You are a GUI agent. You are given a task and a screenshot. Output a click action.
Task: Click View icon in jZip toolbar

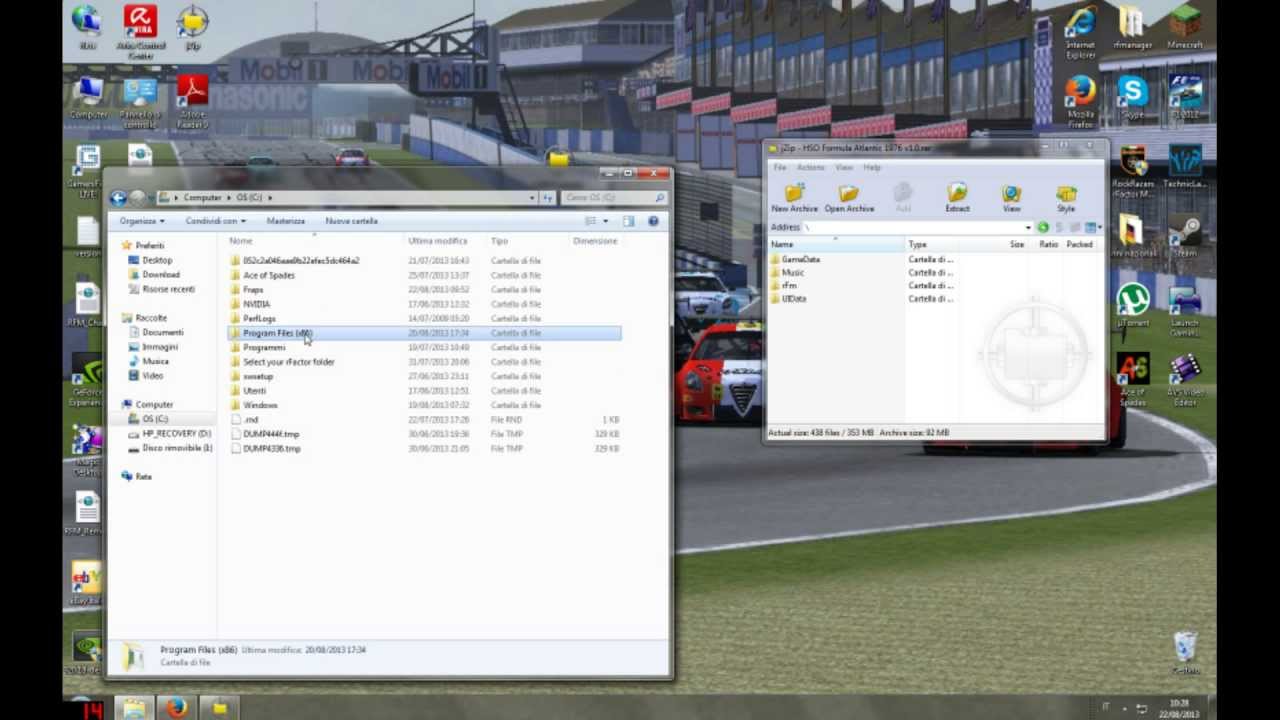(1011, 197)
